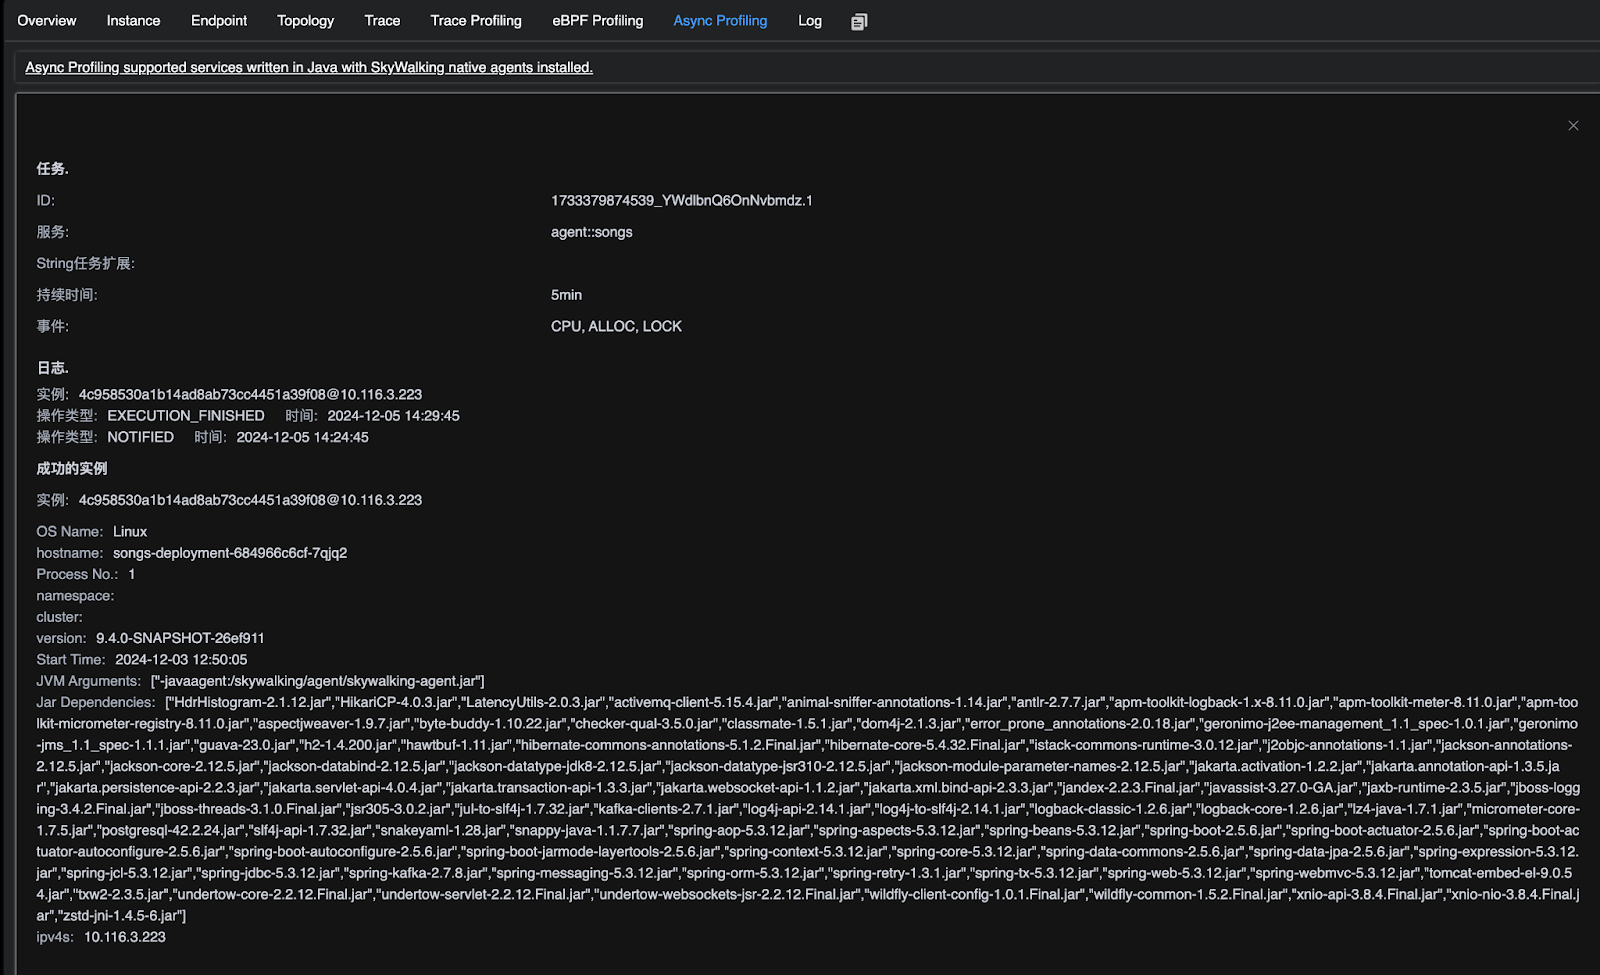Go to the Endpoint tab
This screenshot has width=1600, height=975.
point(219,21)
